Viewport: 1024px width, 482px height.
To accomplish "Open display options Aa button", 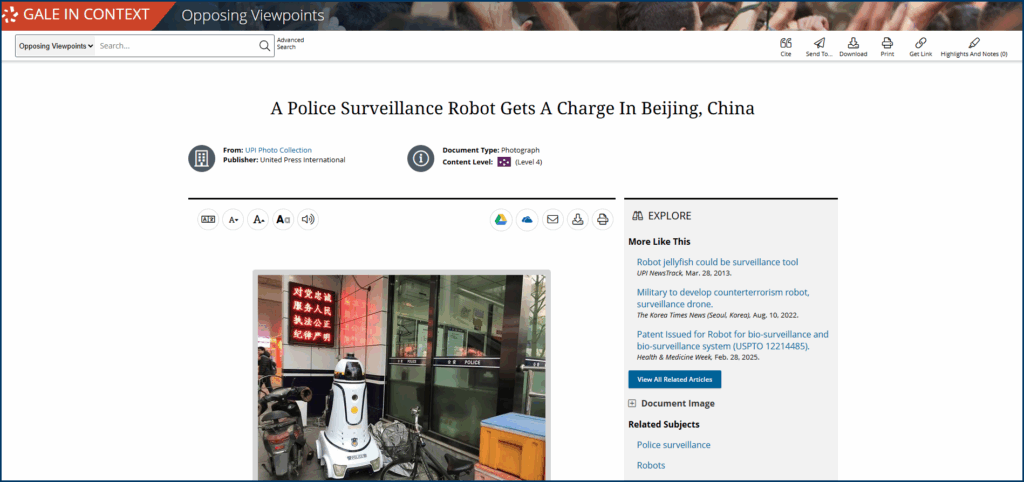I will tap(283, 219).
